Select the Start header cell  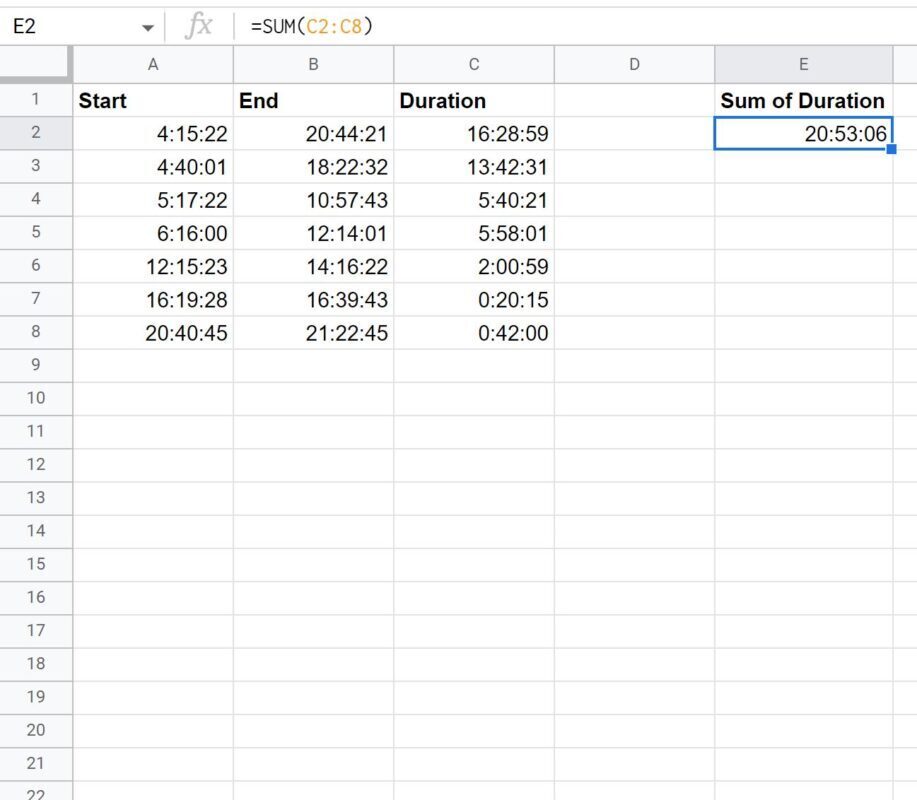point(153,100)
